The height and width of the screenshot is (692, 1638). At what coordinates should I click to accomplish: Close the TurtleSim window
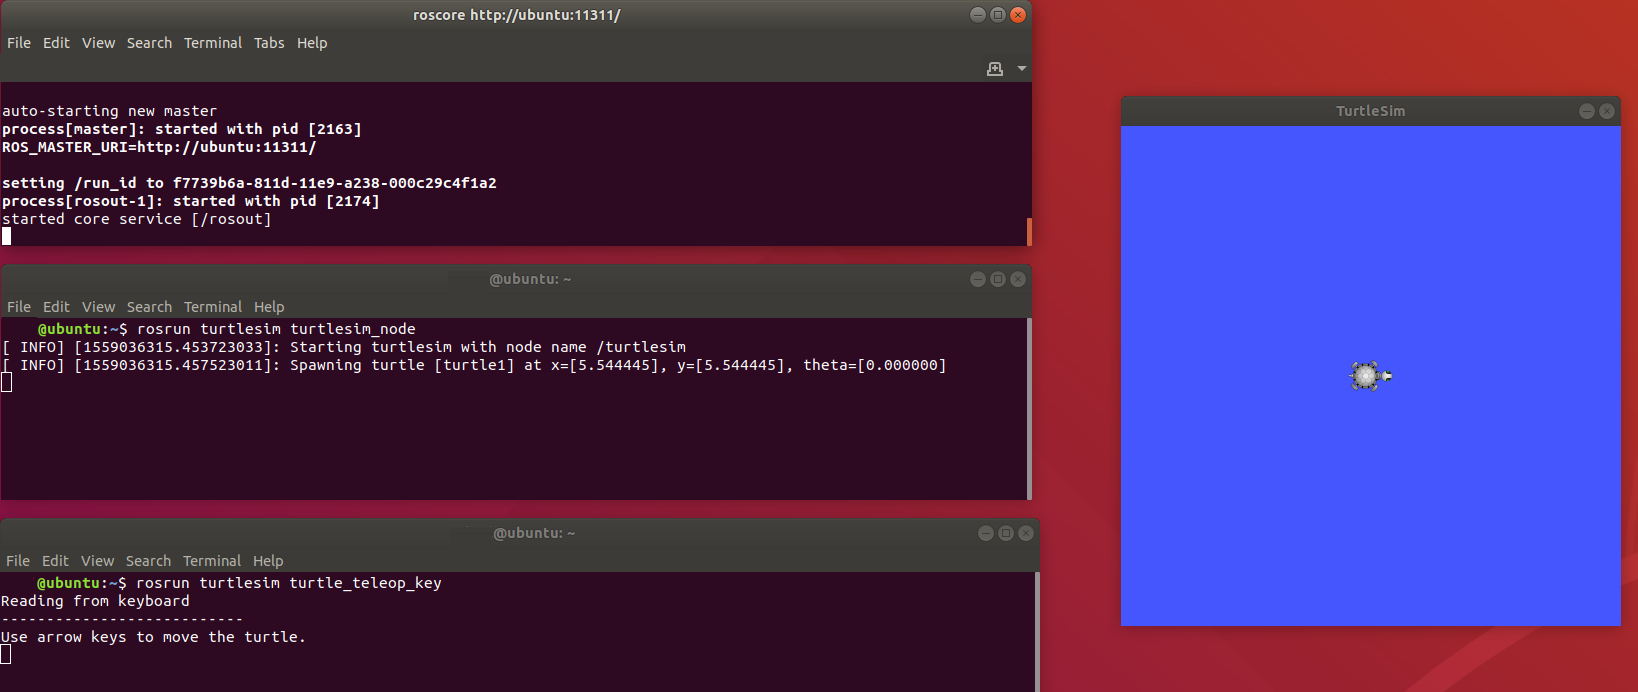click(x=1607, y=111)
